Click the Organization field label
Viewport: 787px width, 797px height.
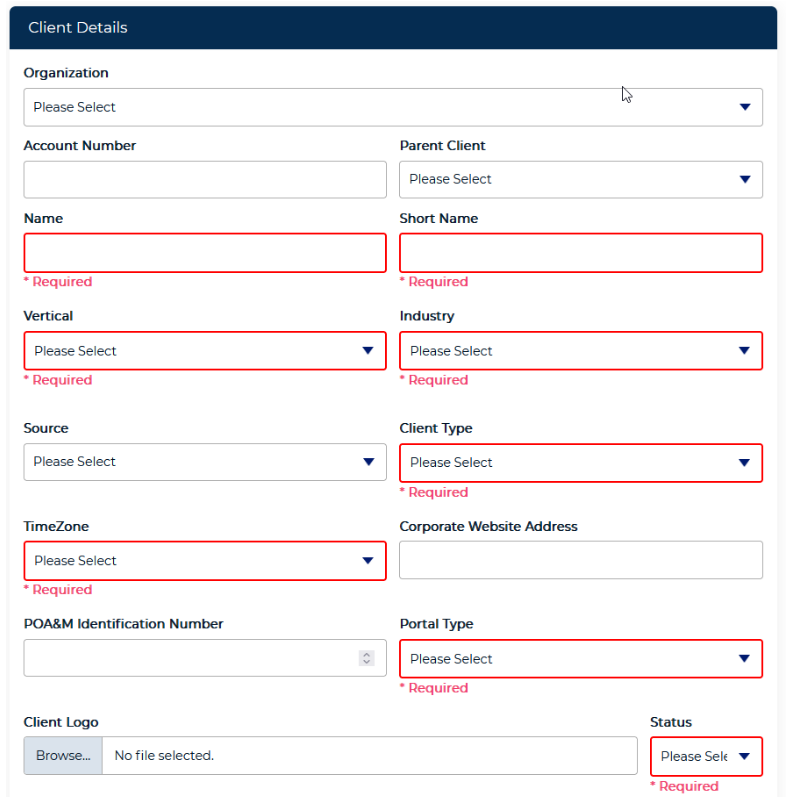pyautogui.click(x=66, y=73)
